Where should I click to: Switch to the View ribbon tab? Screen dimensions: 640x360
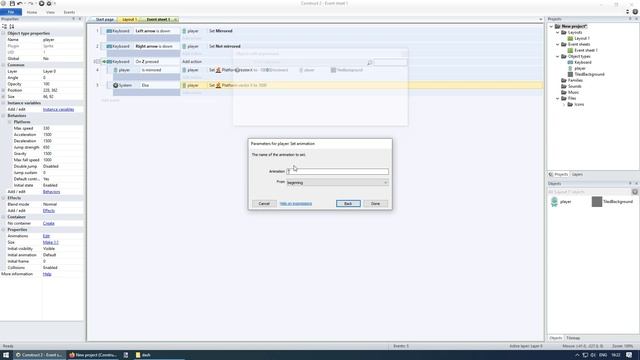click(50, 12)
